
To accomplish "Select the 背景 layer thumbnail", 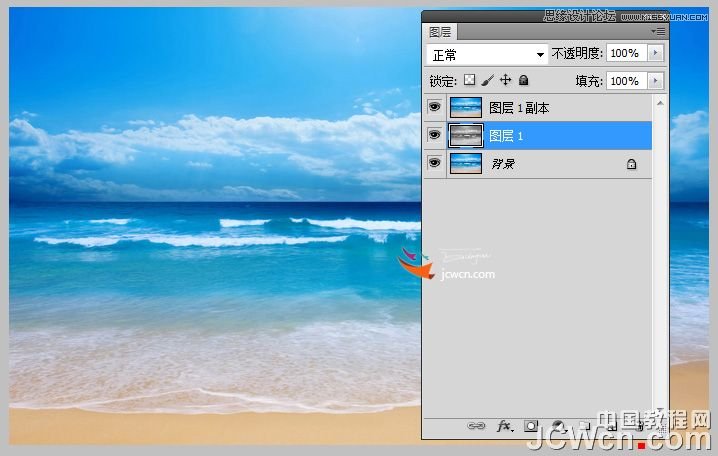I will (466, 163).
